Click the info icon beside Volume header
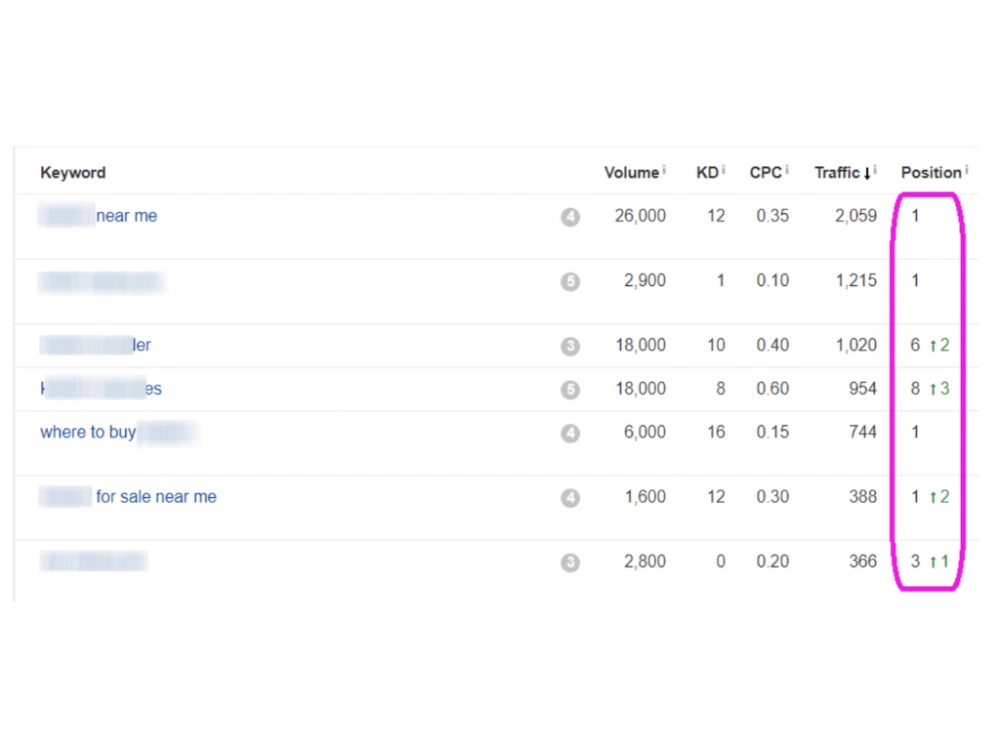 pos(663,170)
